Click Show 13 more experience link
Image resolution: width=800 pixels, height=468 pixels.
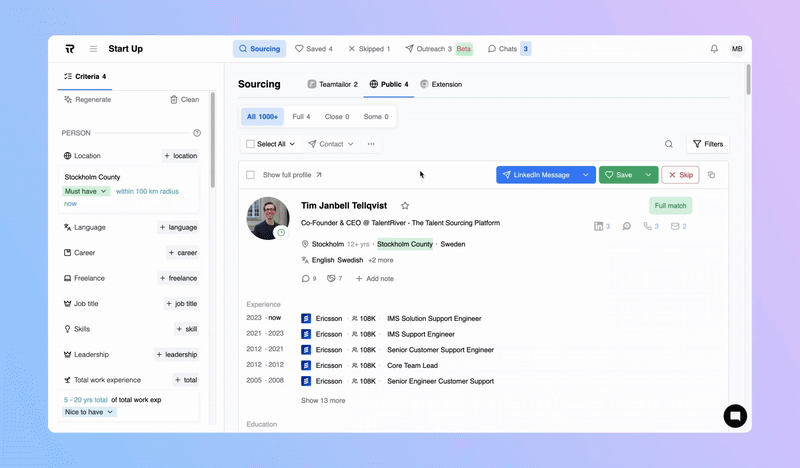(x=323, y=401)
